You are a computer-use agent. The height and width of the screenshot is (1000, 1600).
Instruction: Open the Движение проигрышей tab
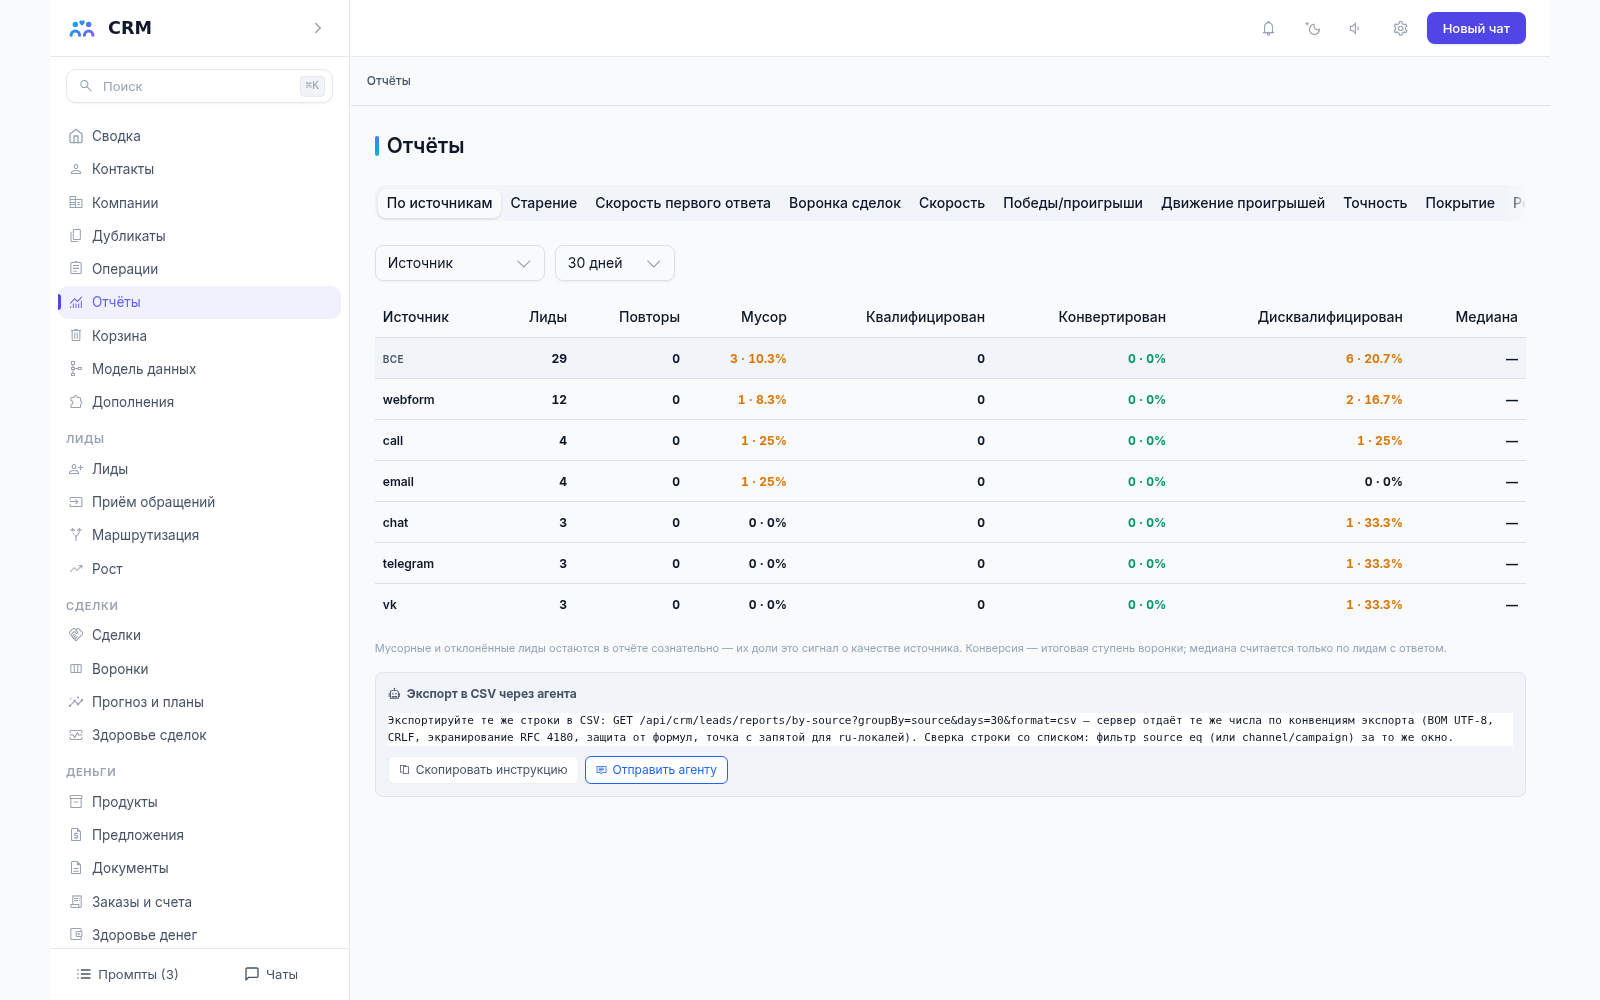click(x=1243, y=203)
